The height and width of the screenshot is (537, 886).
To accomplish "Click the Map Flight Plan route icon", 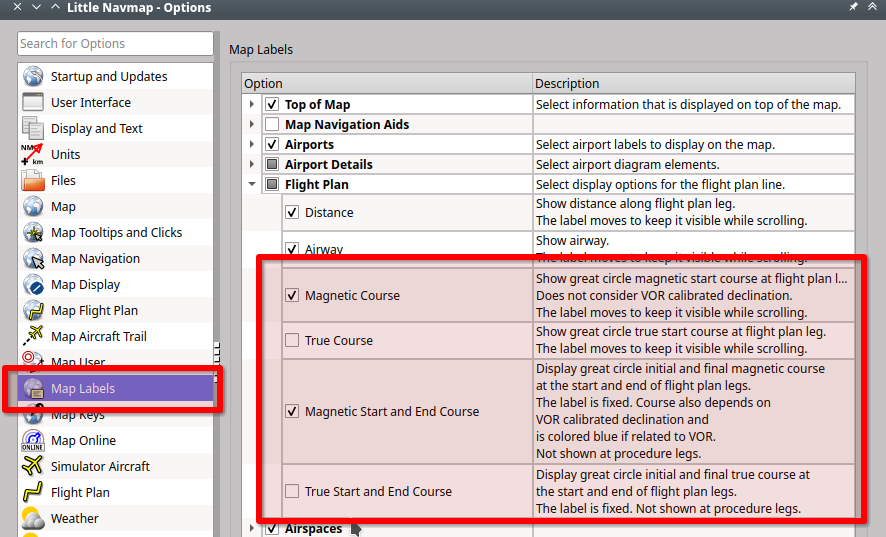I will coord(33,310).
